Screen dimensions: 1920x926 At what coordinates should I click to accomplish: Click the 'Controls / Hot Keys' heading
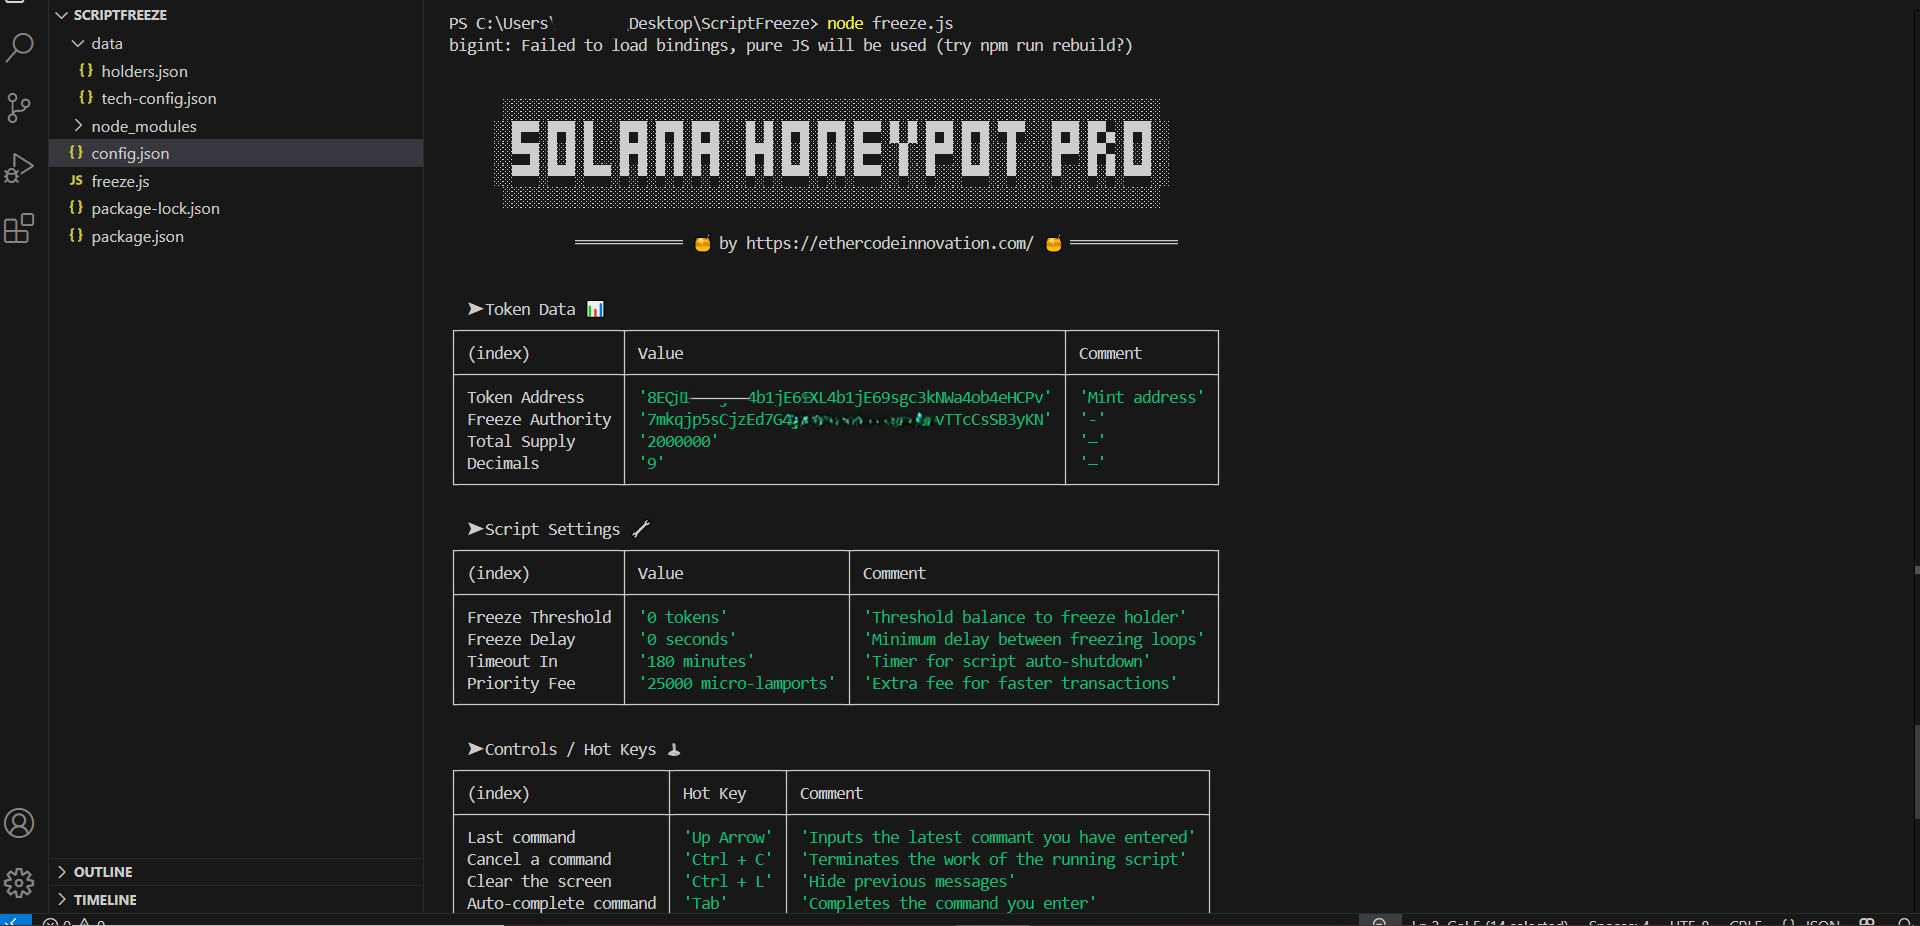pos(570,749)
